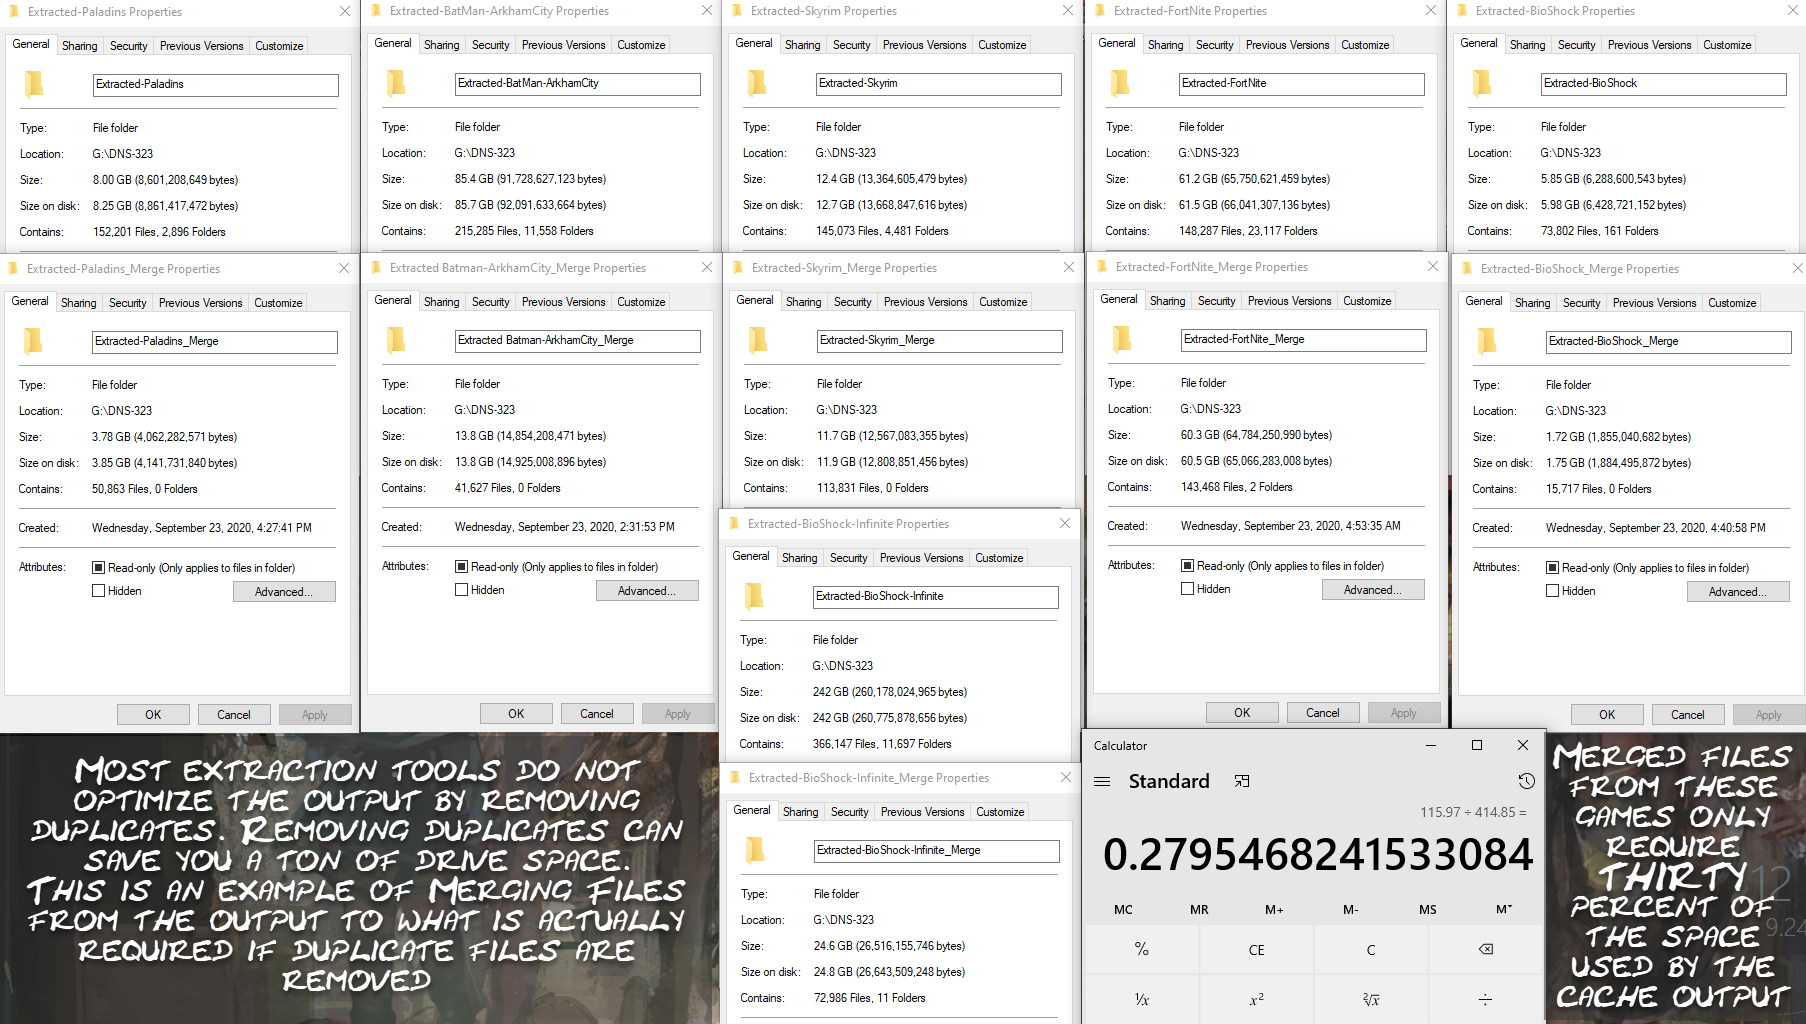Click the MC memory clear button
Viewport: 1806px width, 1024px height.
(1123, 910)
